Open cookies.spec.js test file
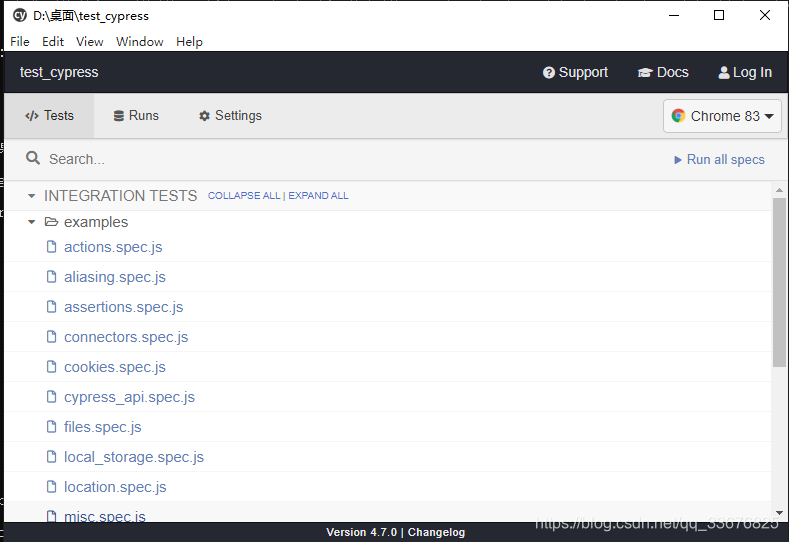Viewport: 789px width, 542px height. (115, 367)
